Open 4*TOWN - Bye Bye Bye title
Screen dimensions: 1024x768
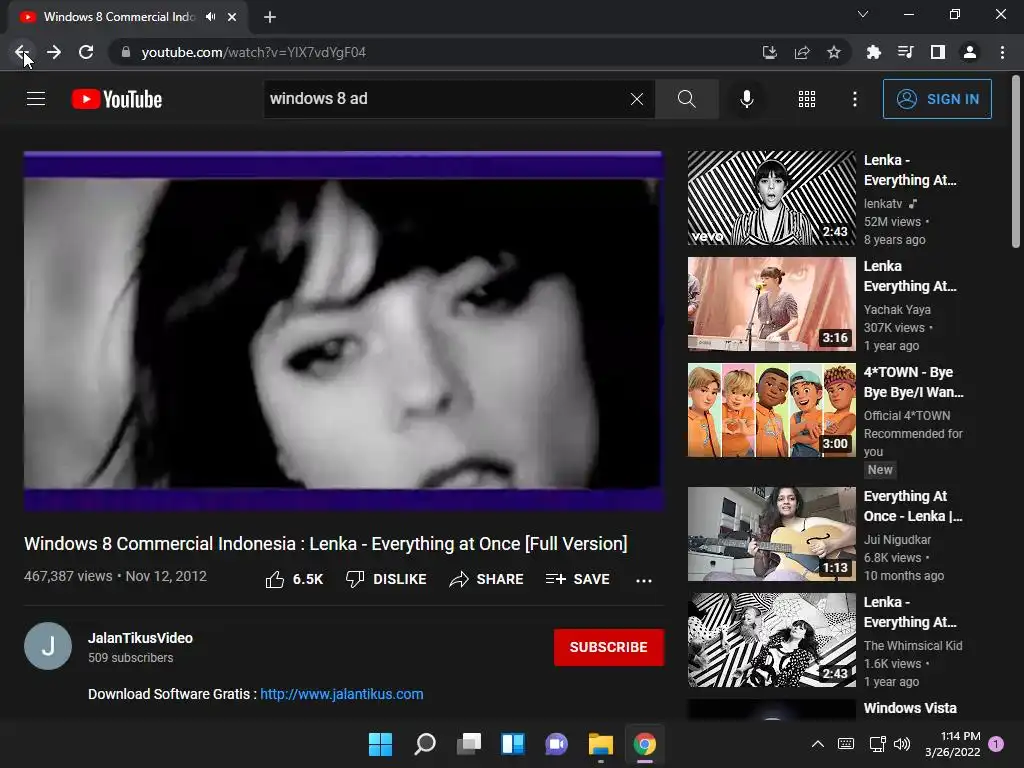(x=914, y=382)
